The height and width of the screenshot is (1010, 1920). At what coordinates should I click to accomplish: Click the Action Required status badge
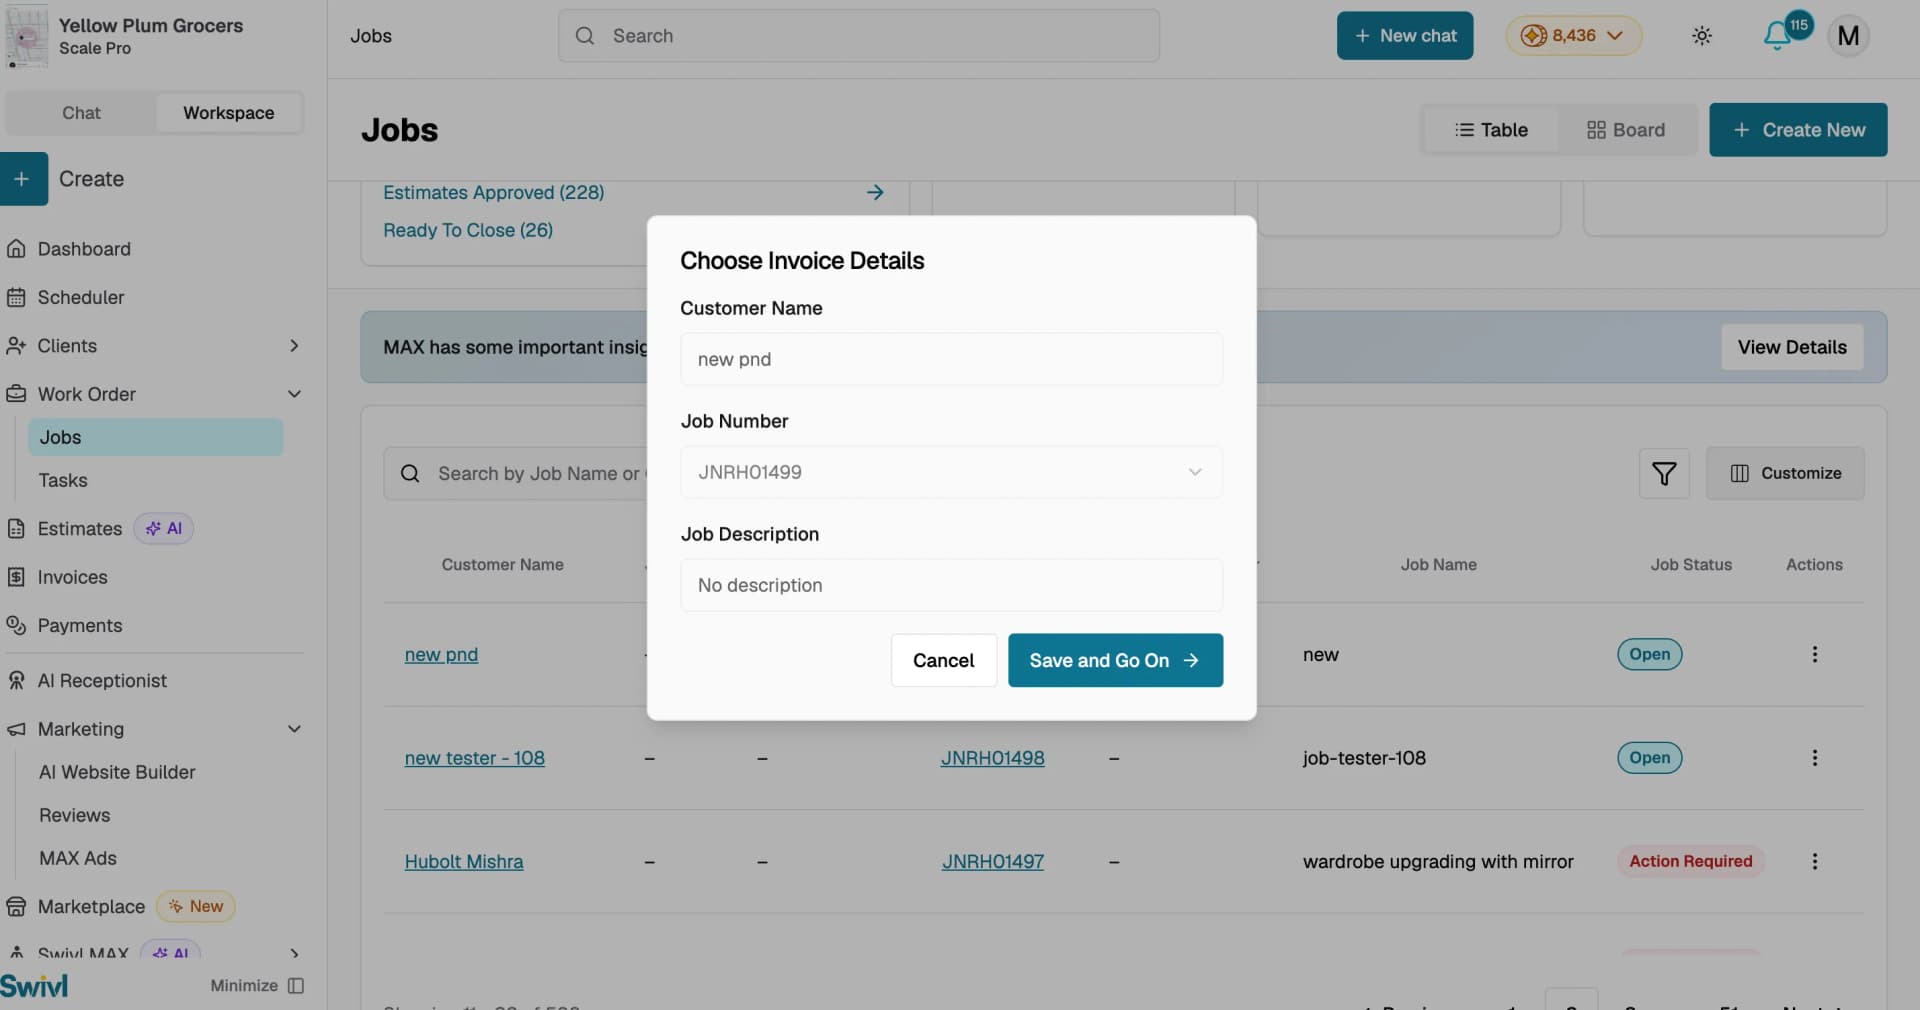[1690, 861]
